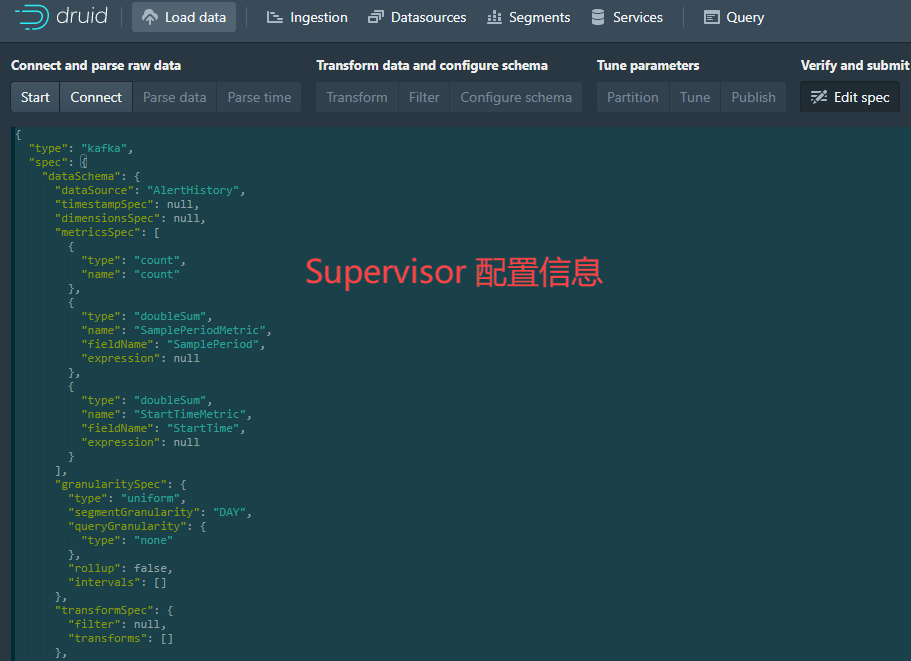
Task: Click the "SamplePeriod" fieldName value
Action: (x=213, y=344)
